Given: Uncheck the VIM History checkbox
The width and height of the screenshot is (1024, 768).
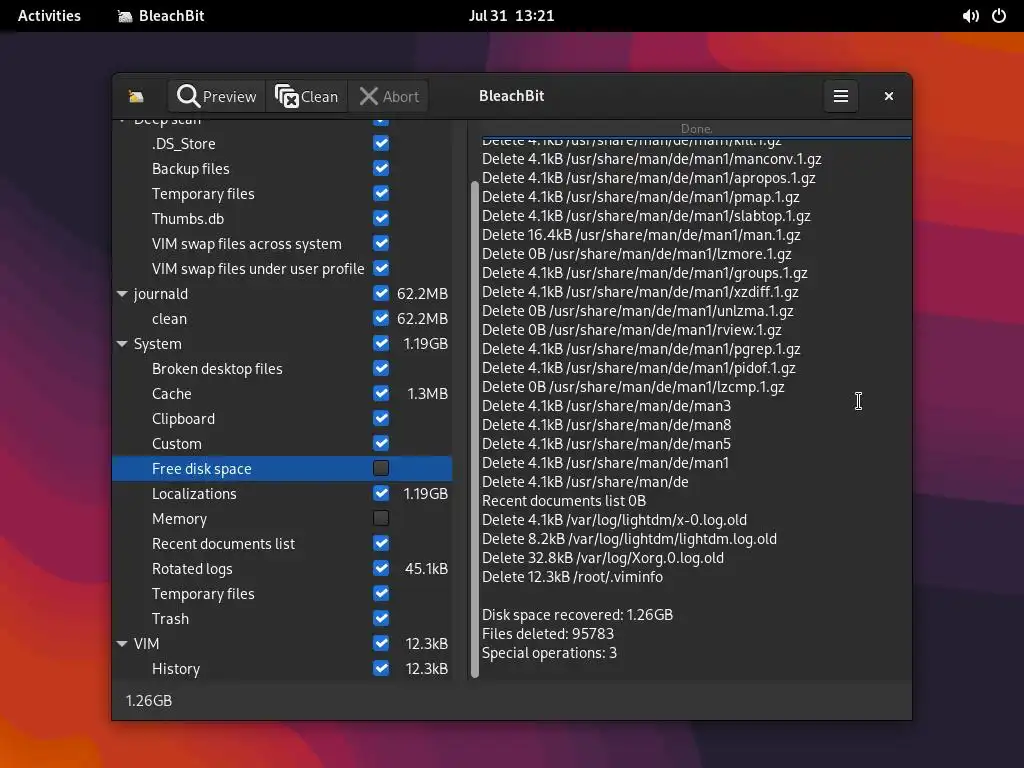Looking at the screenshot, I should 381,668.
